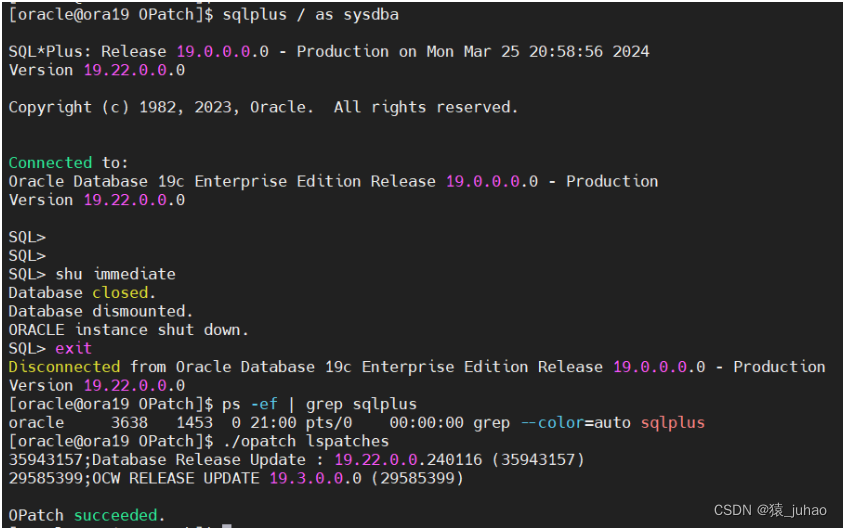The image size is (843, 528).
Task: Click process ID '3638' in ps output
Action: click(130, 423)
